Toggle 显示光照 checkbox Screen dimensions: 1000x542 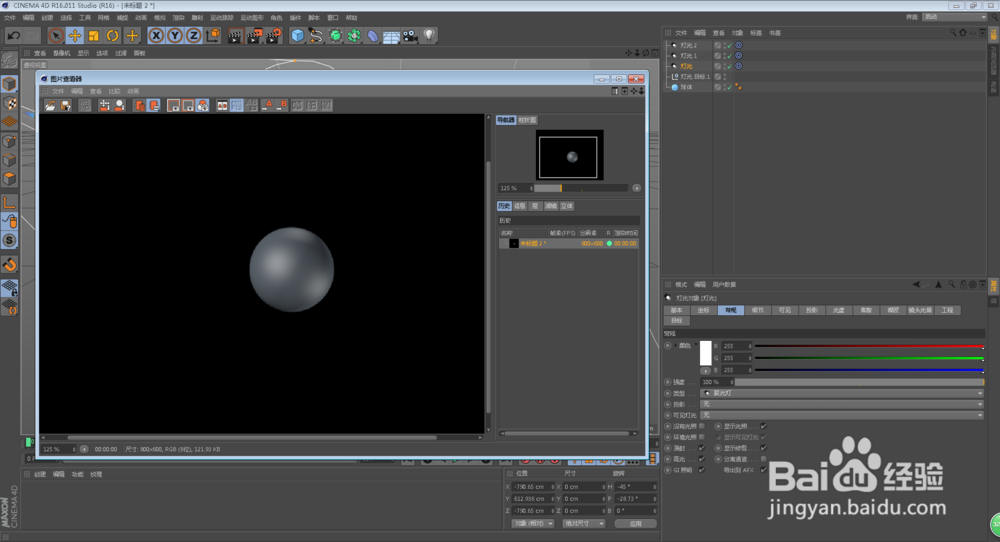pyautogui.click(x=763, y=426)
